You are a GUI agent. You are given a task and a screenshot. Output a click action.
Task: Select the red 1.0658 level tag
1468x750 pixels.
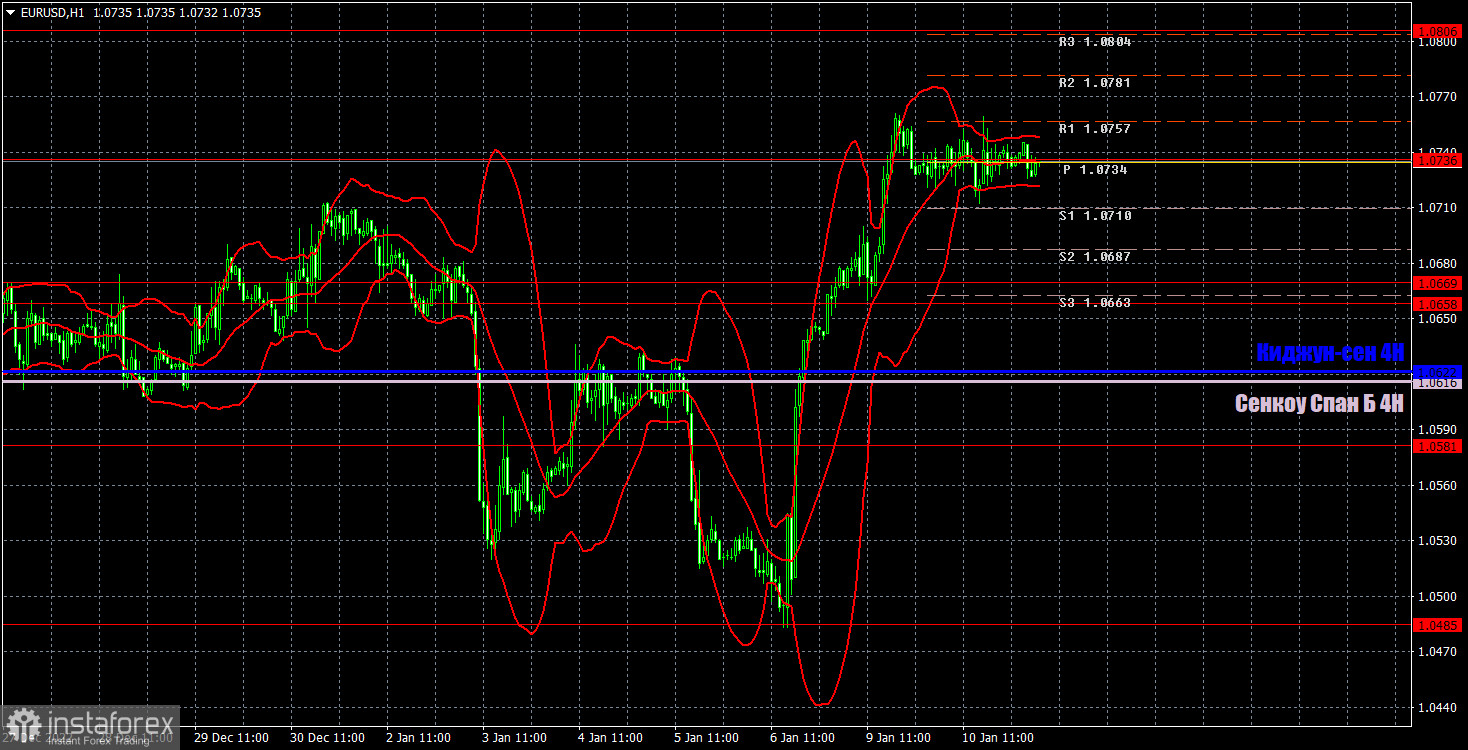click(1438, 303)
